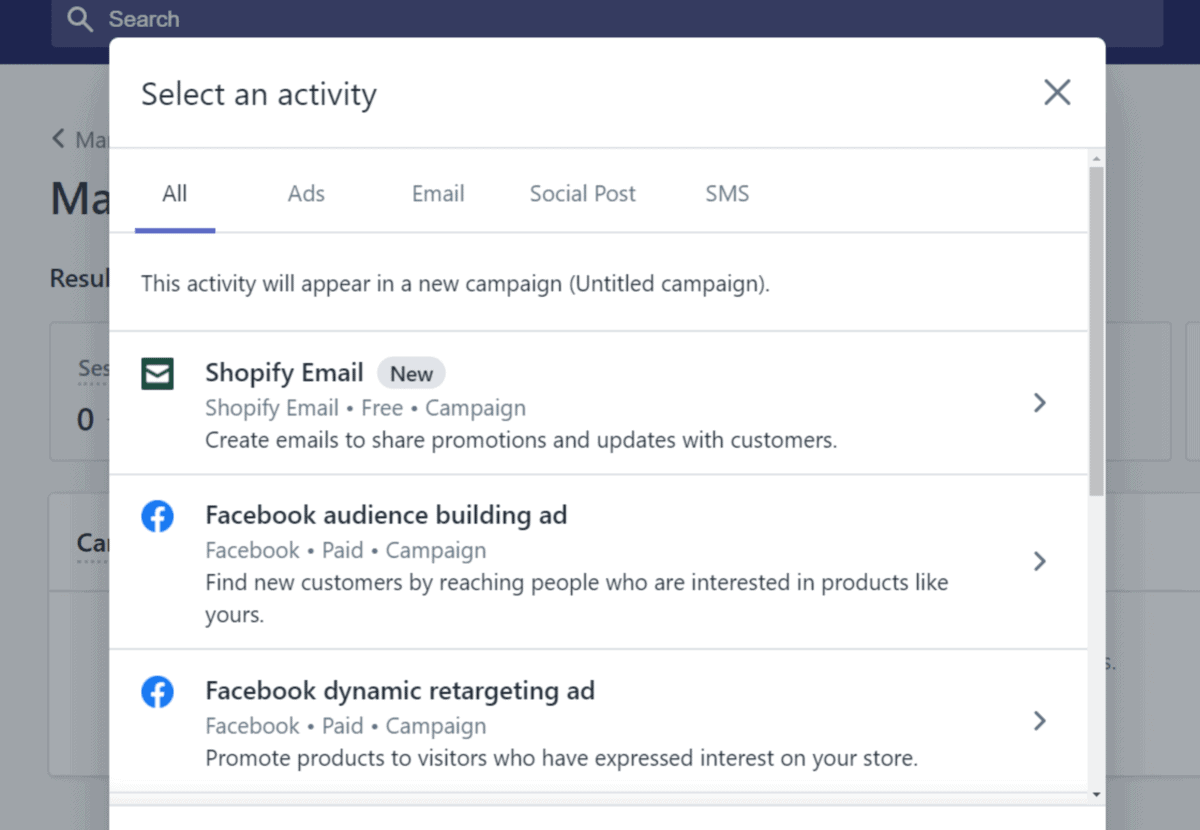Switch to the All tab
Viewport: 1200px width, 830px height.
pyautogui.click(x=175, y=193)
